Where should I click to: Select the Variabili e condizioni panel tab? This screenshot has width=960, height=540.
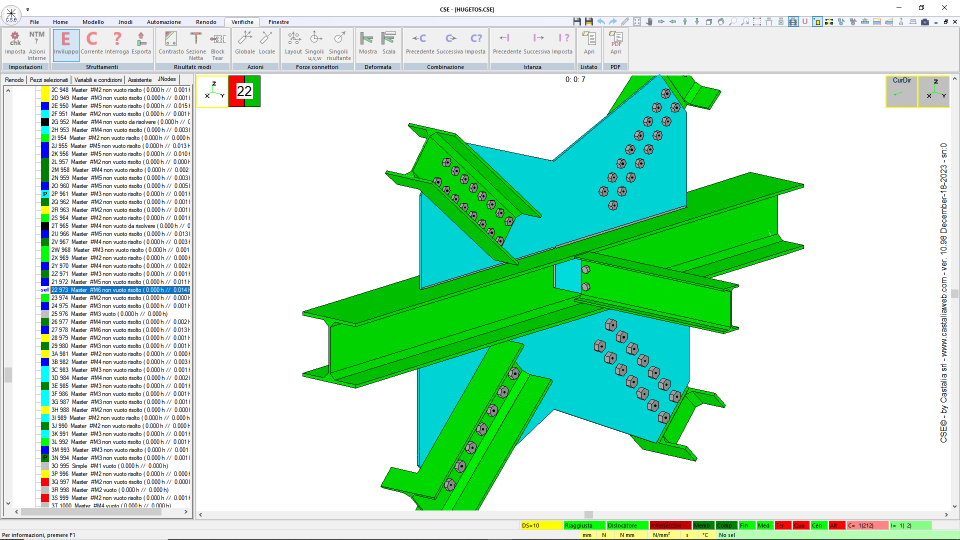98,80
